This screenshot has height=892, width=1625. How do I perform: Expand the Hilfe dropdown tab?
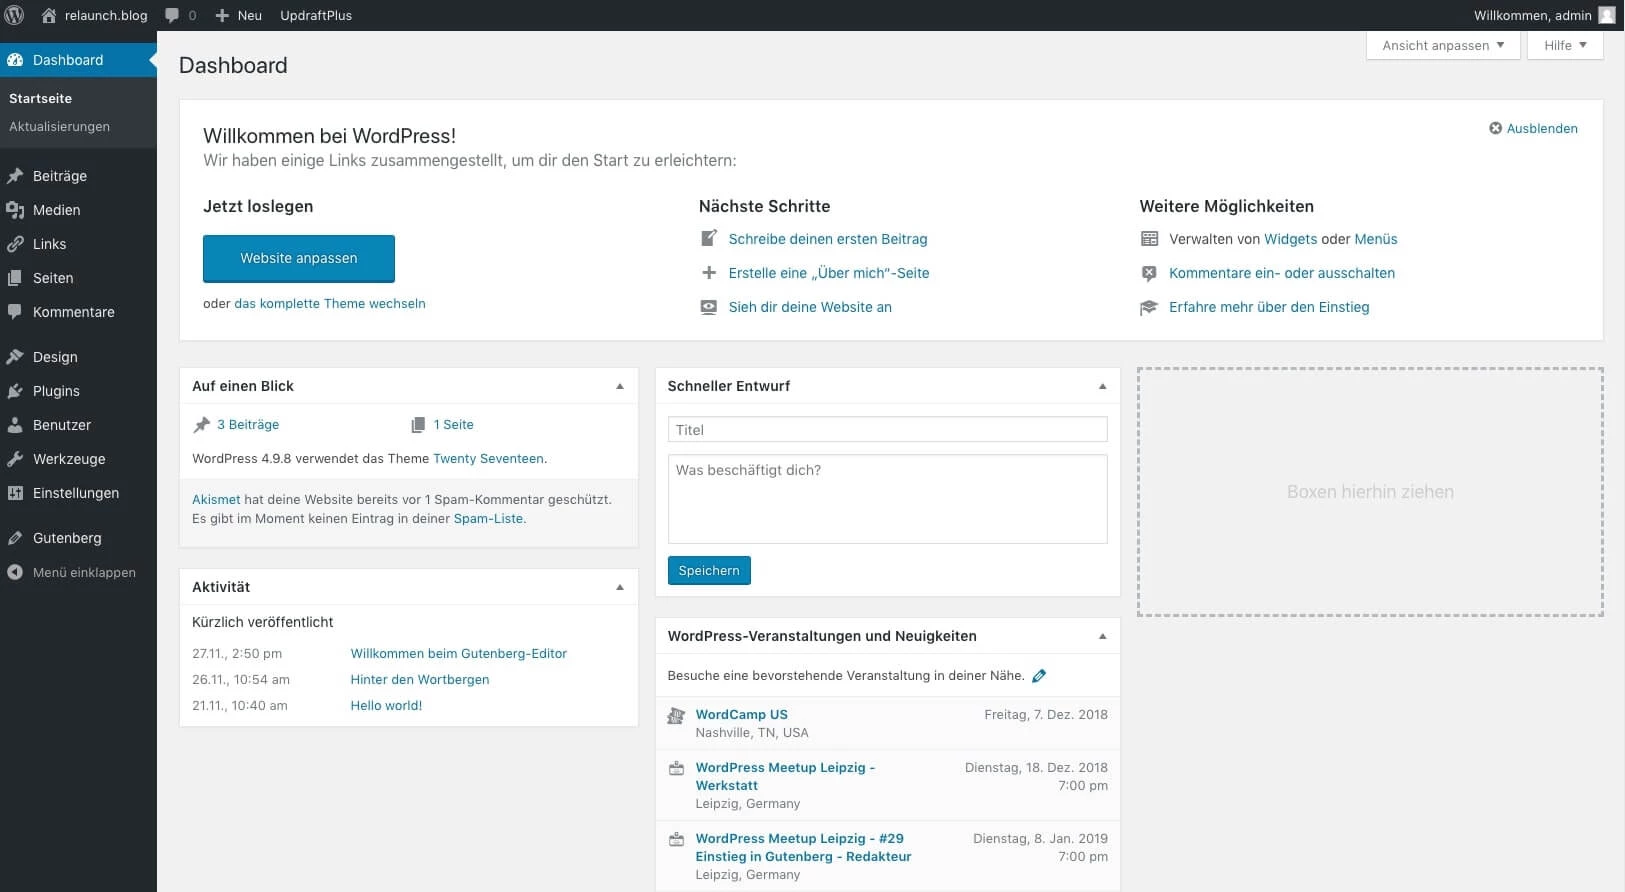pyautogui.click(x=1564, y=45)
